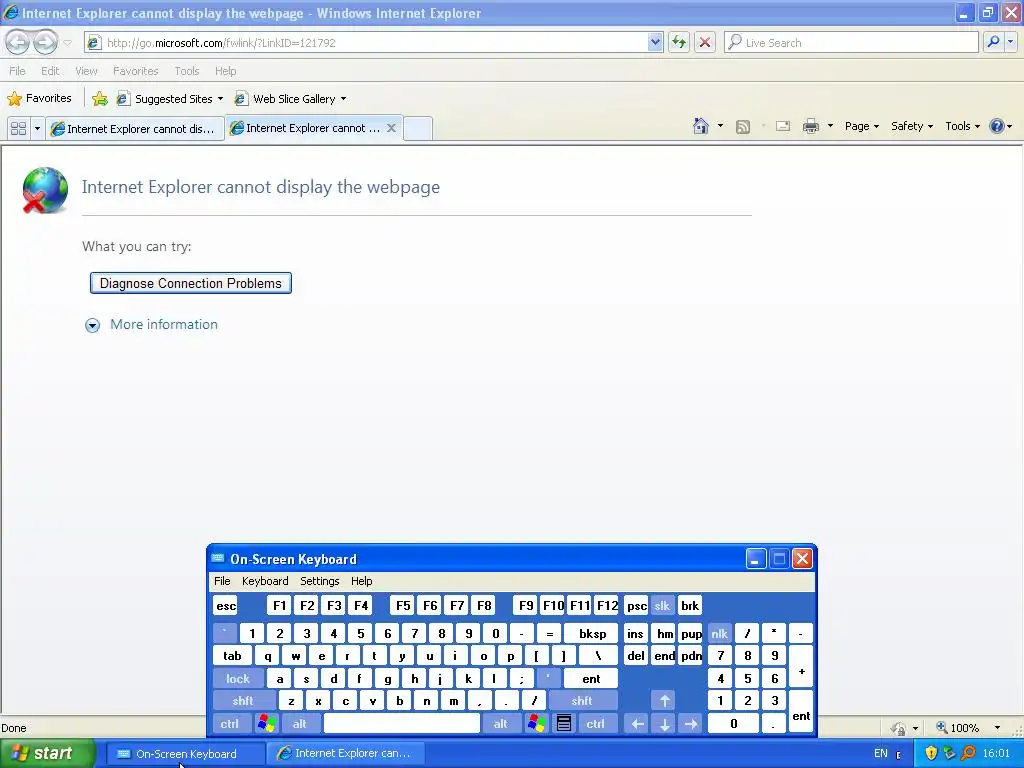Screen dimensions: 1024x768
Task: Click Internet Explorer taskbar button
Action: pyautogui.click(x=346, y=754)
